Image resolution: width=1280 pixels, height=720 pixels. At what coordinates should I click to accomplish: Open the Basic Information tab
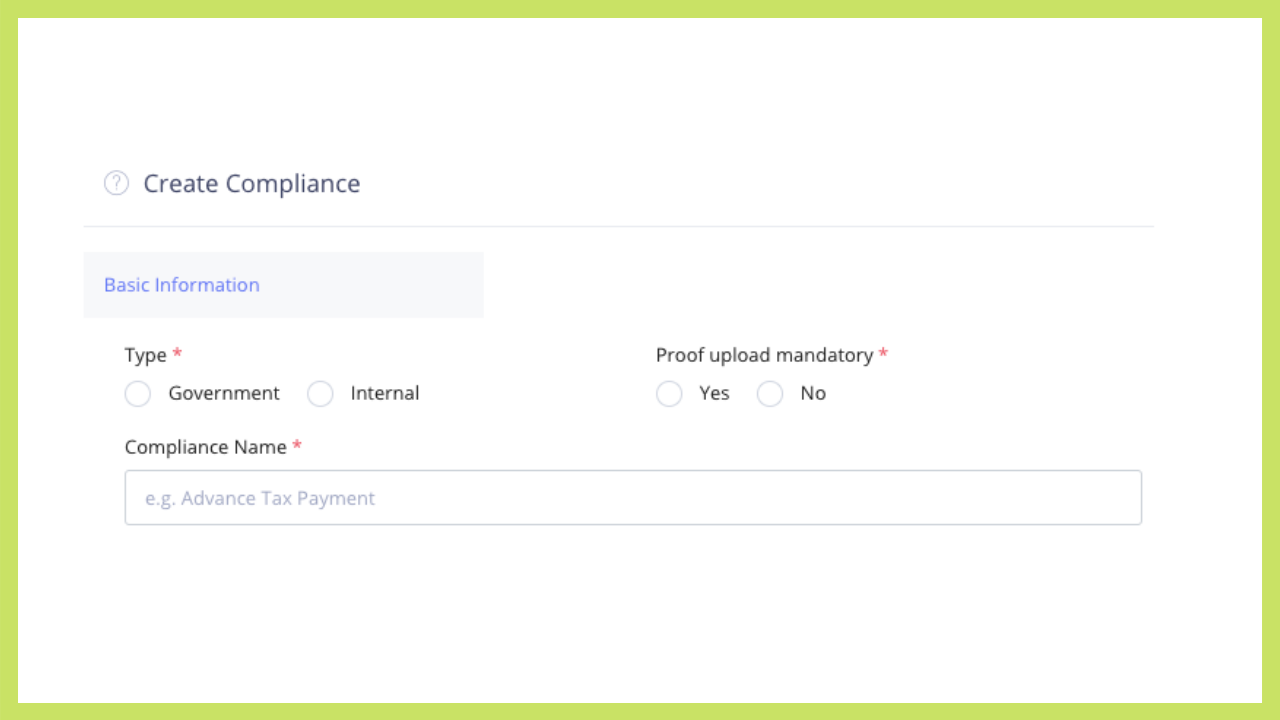[182, 285]
